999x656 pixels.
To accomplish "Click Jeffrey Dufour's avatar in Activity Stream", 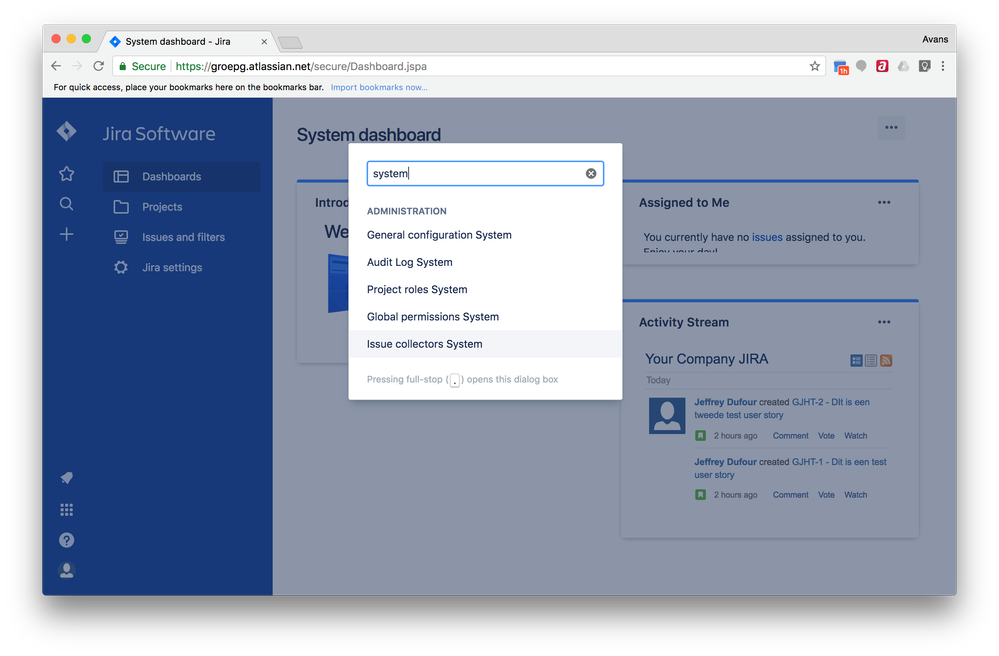I will coord(666,415).
